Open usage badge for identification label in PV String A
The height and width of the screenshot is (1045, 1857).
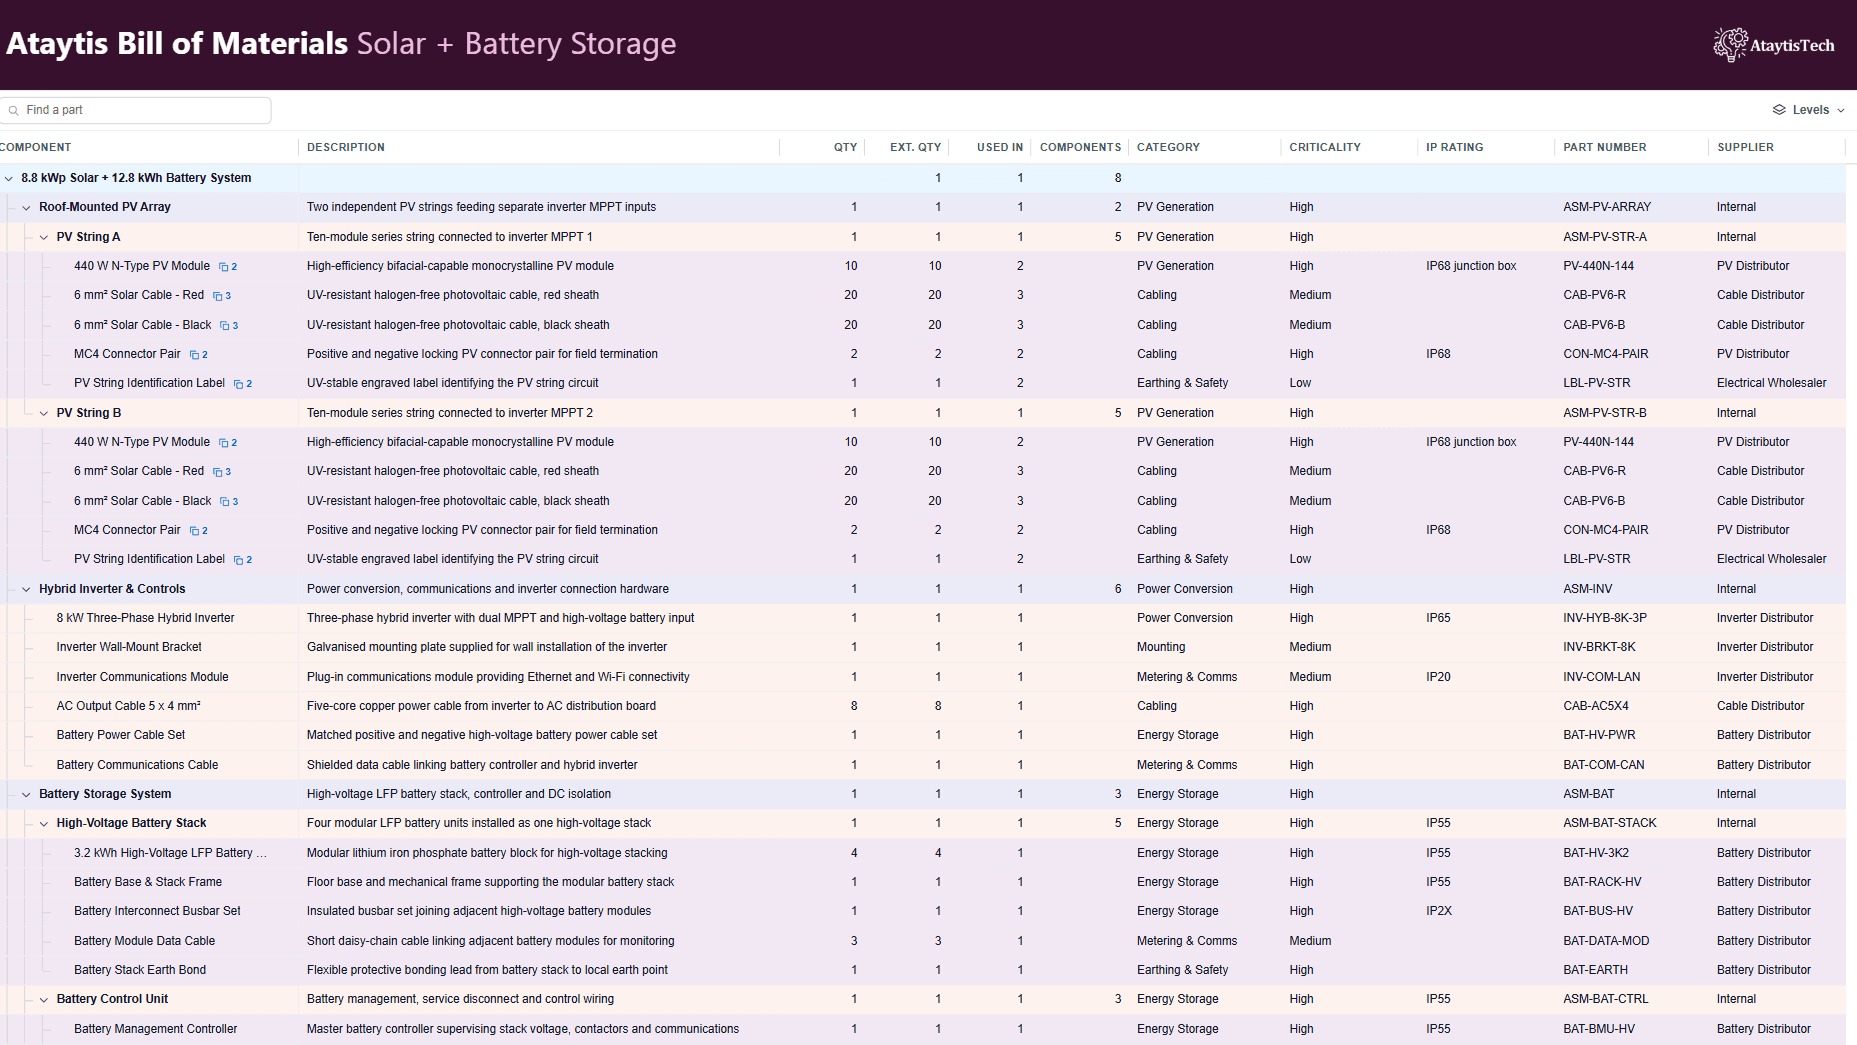point(243,384)
